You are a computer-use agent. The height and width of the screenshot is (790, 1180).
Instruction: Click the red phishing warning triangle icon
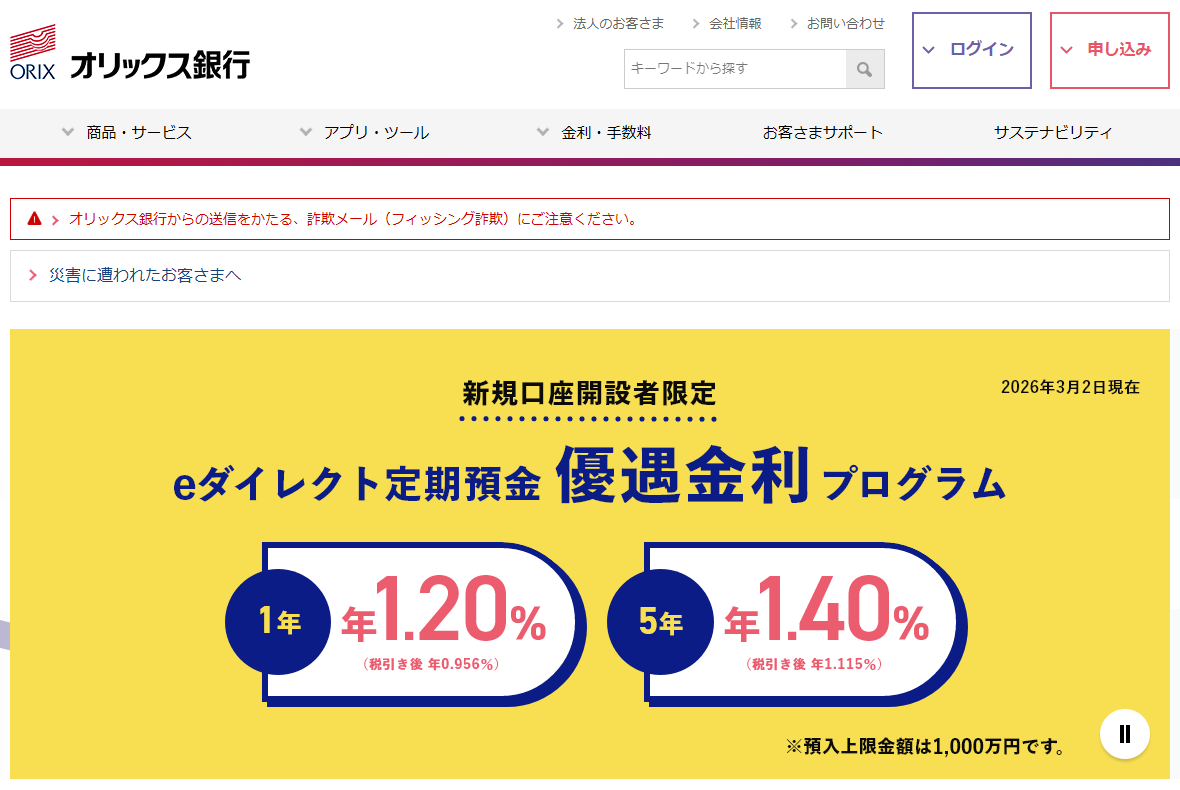click(34, 219)
